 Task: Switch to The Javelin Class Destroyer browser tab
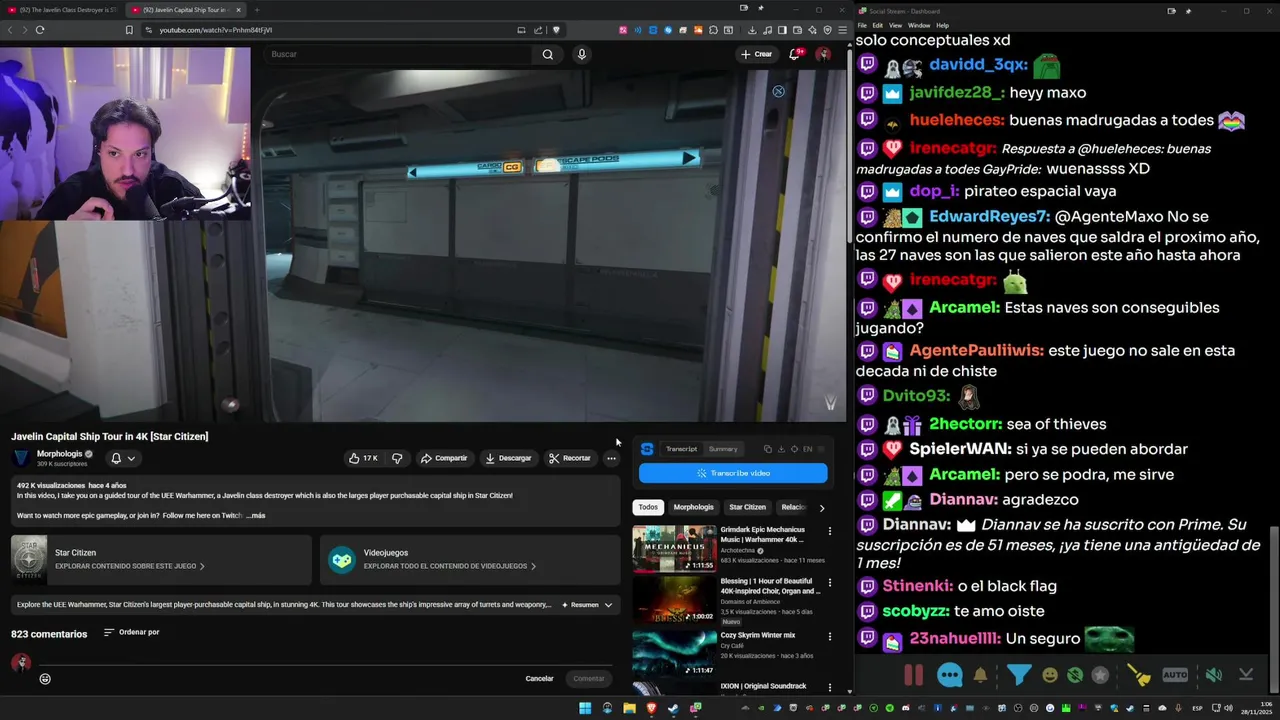[60, 10]
